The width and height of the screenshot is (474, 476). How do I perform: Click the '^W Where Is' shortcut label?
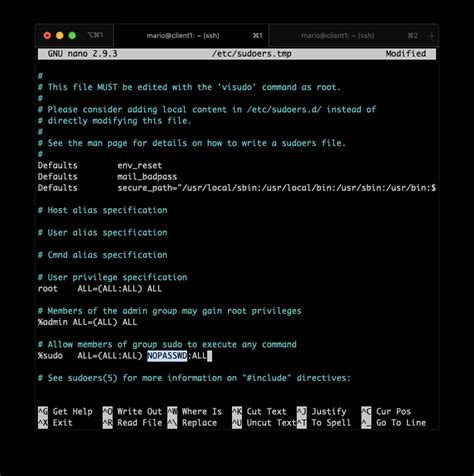pos(195,411)
